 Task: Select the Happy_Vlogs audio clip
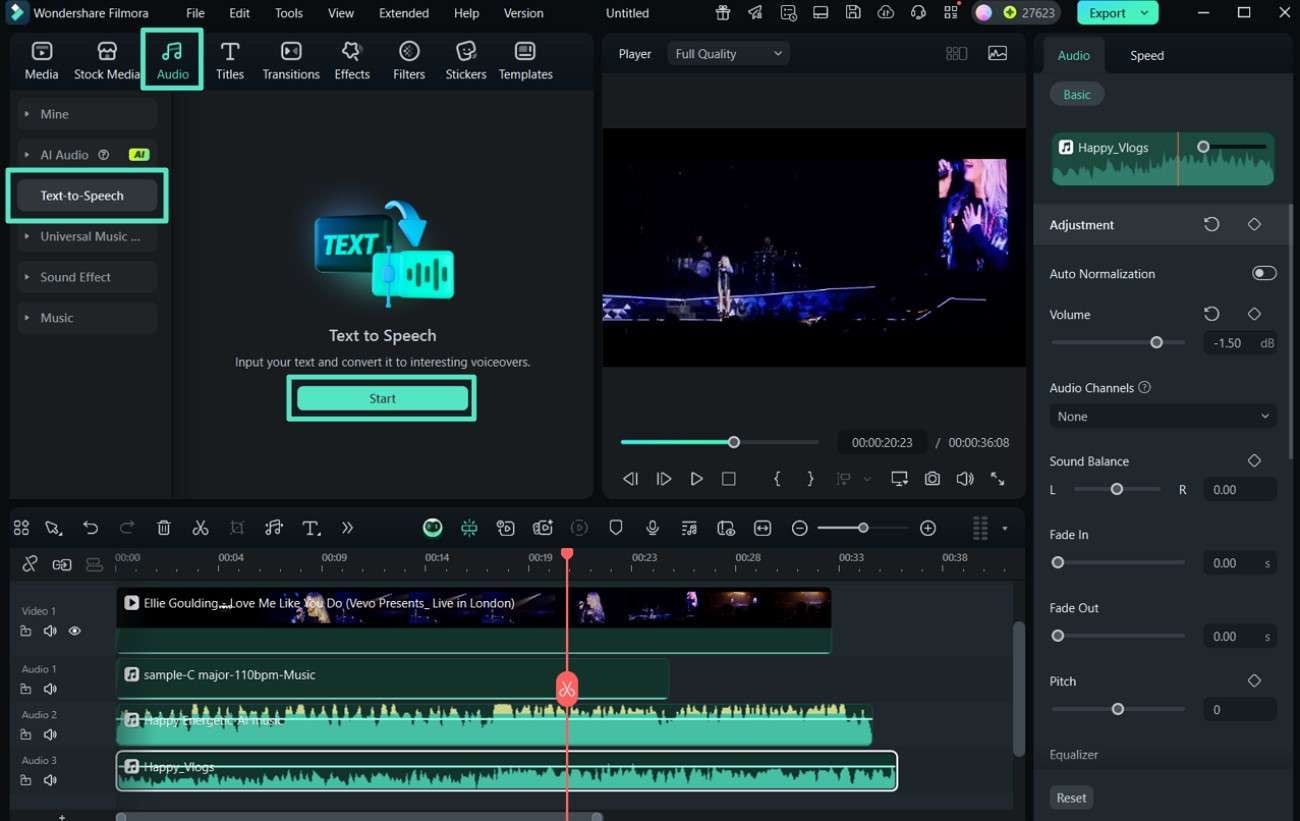pyautogui.click(x=506, y=771)
